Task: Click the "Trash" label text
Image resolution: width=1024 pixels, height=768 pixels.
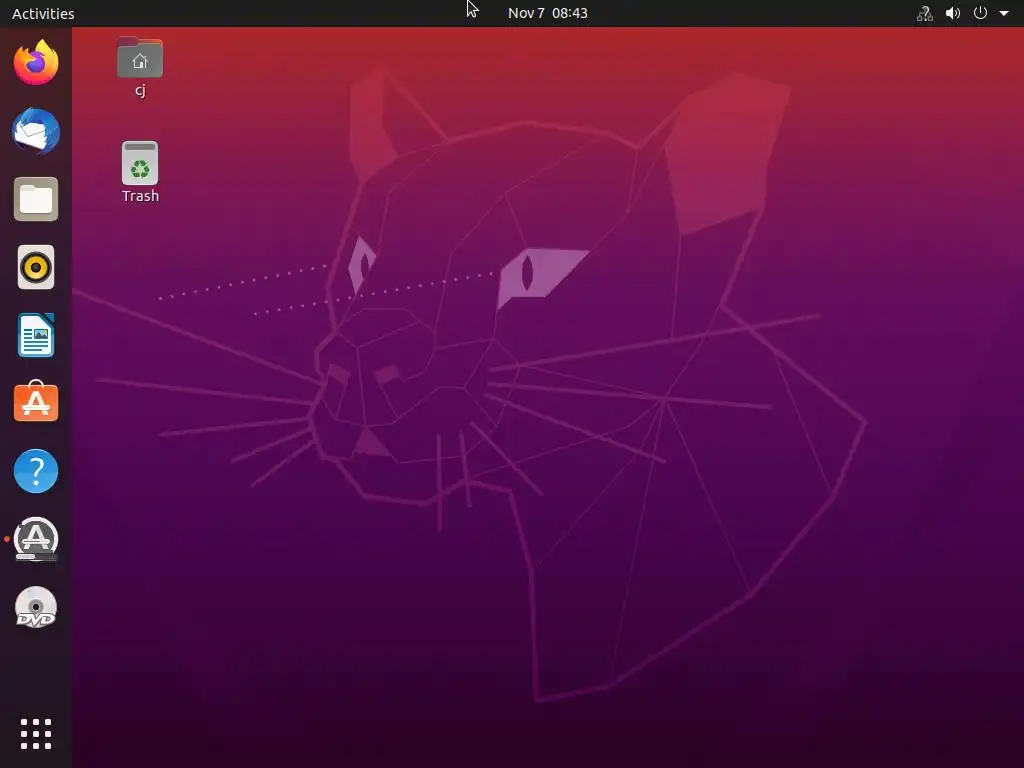Action: click(x=140, y=196)
